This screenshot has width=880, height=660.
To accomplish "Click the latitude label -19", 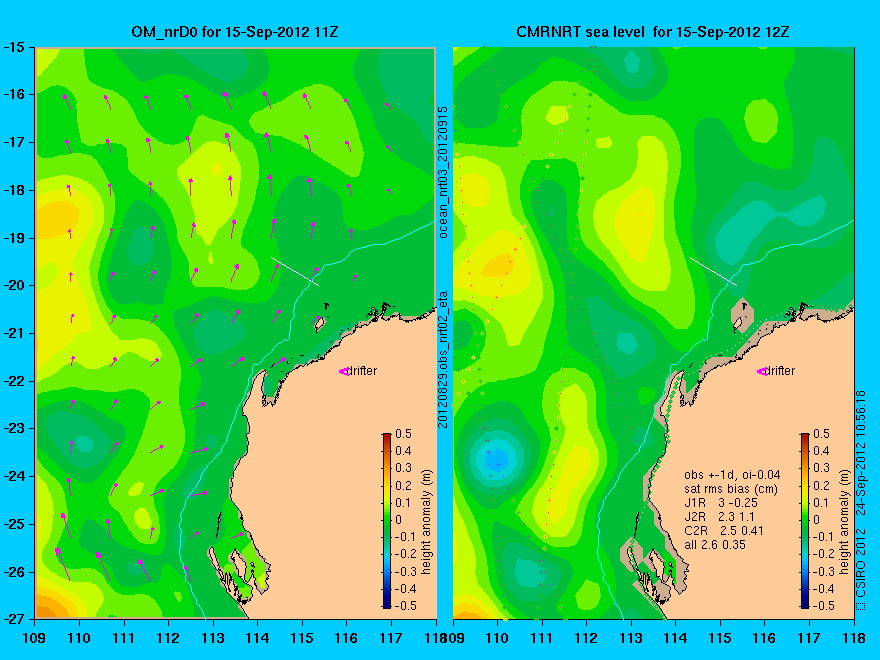I will [14, 238].
